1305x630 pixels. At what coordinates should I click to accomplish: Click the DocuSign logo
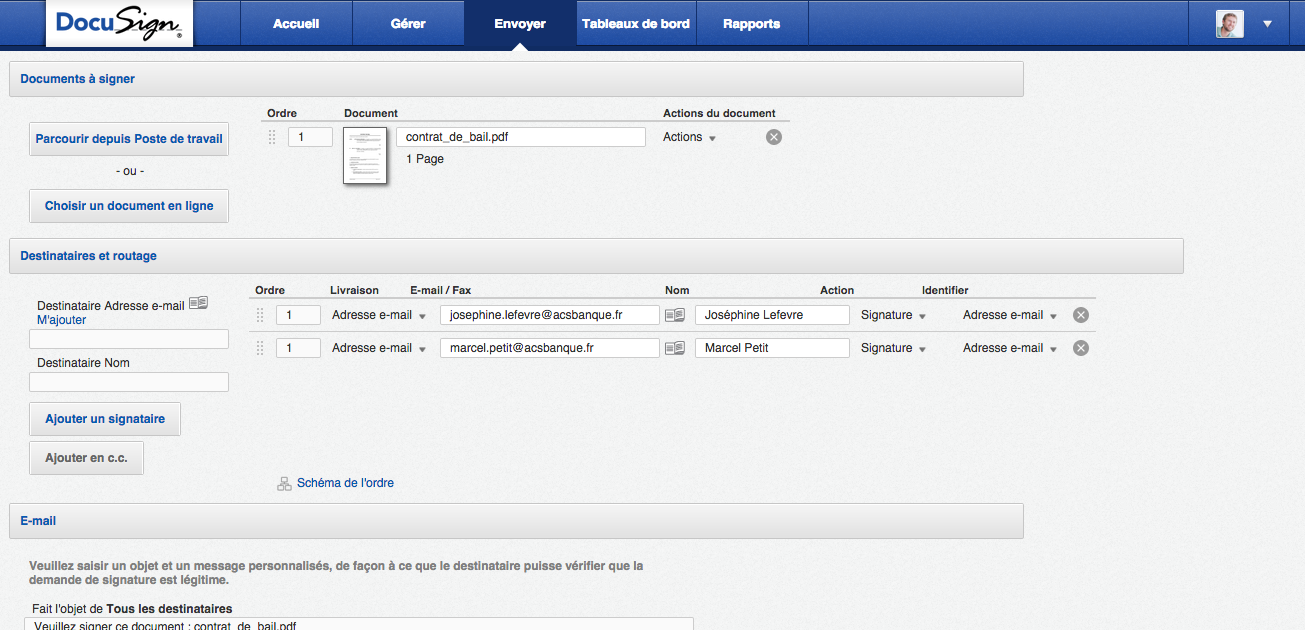pyautogui.click(x=119, y=24)
